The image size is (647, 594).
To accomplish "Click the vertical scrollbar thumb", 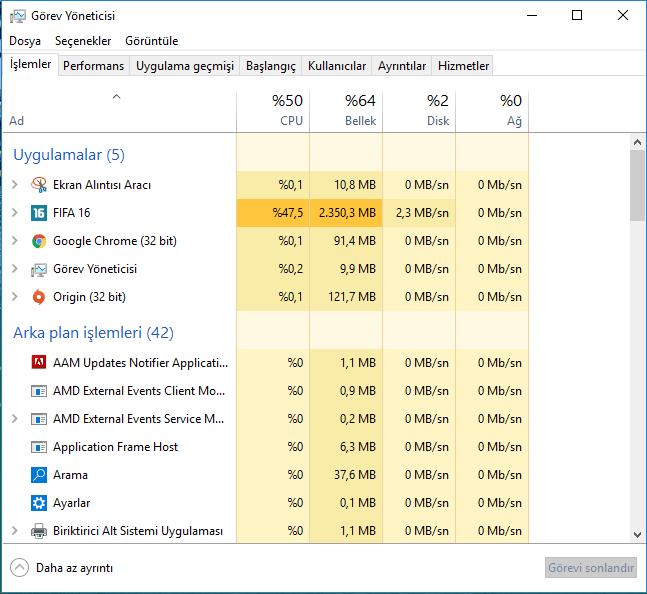I will 637,186.
